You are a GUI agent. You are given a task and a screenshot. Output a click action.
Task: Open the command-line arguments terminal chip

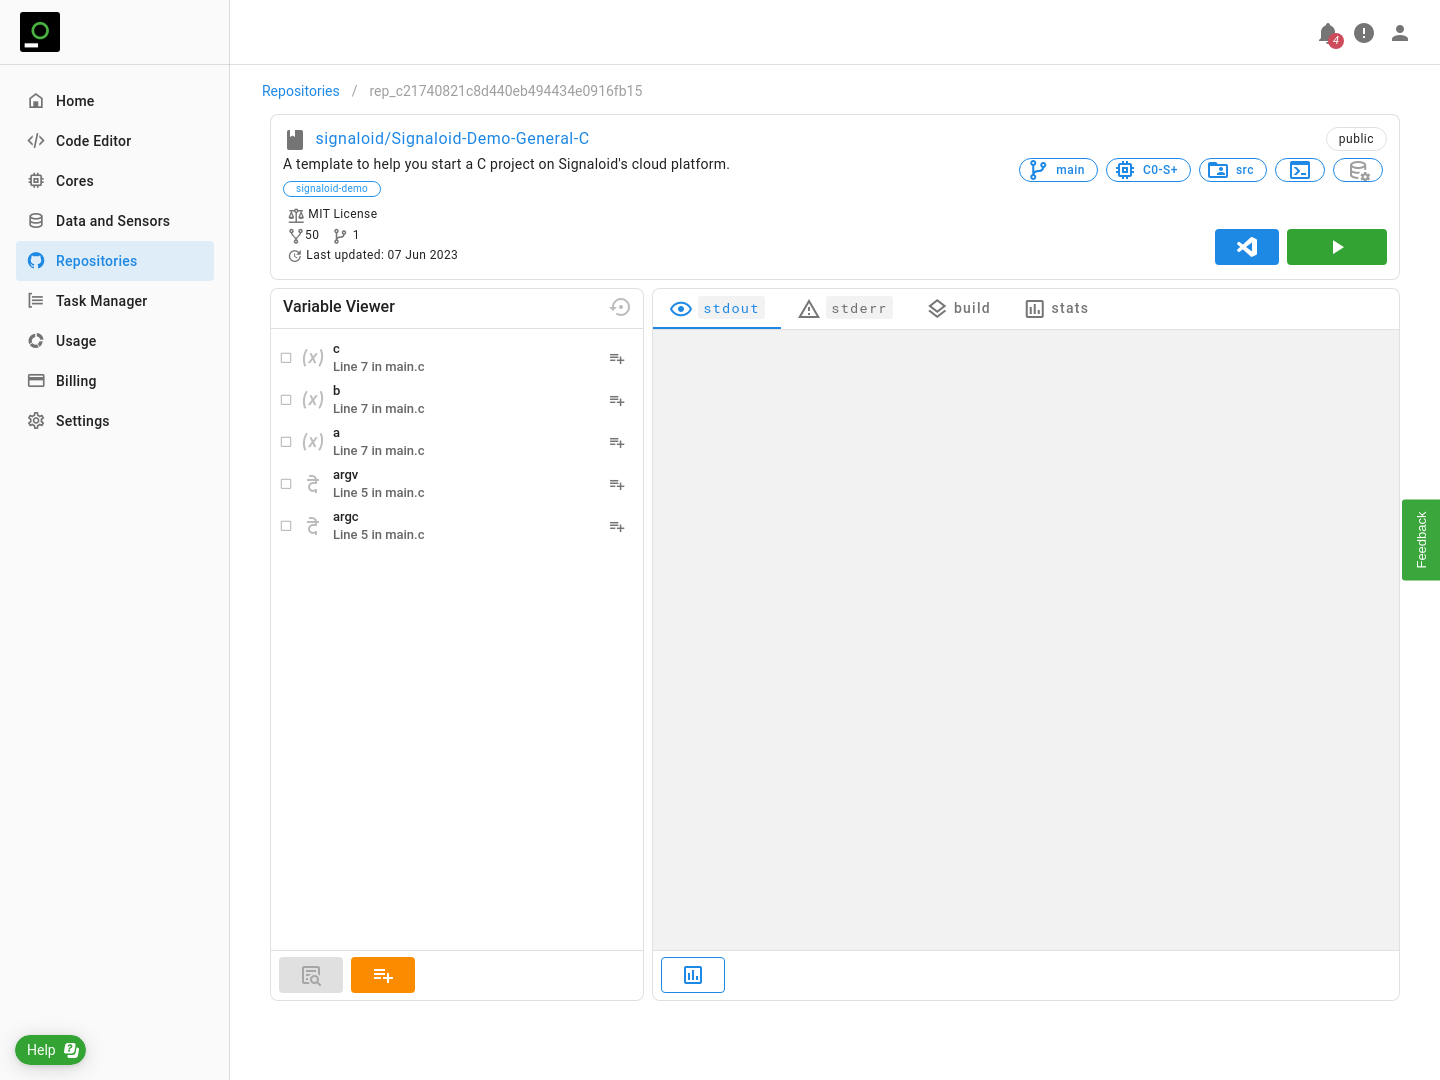(x=1299, y=170)
